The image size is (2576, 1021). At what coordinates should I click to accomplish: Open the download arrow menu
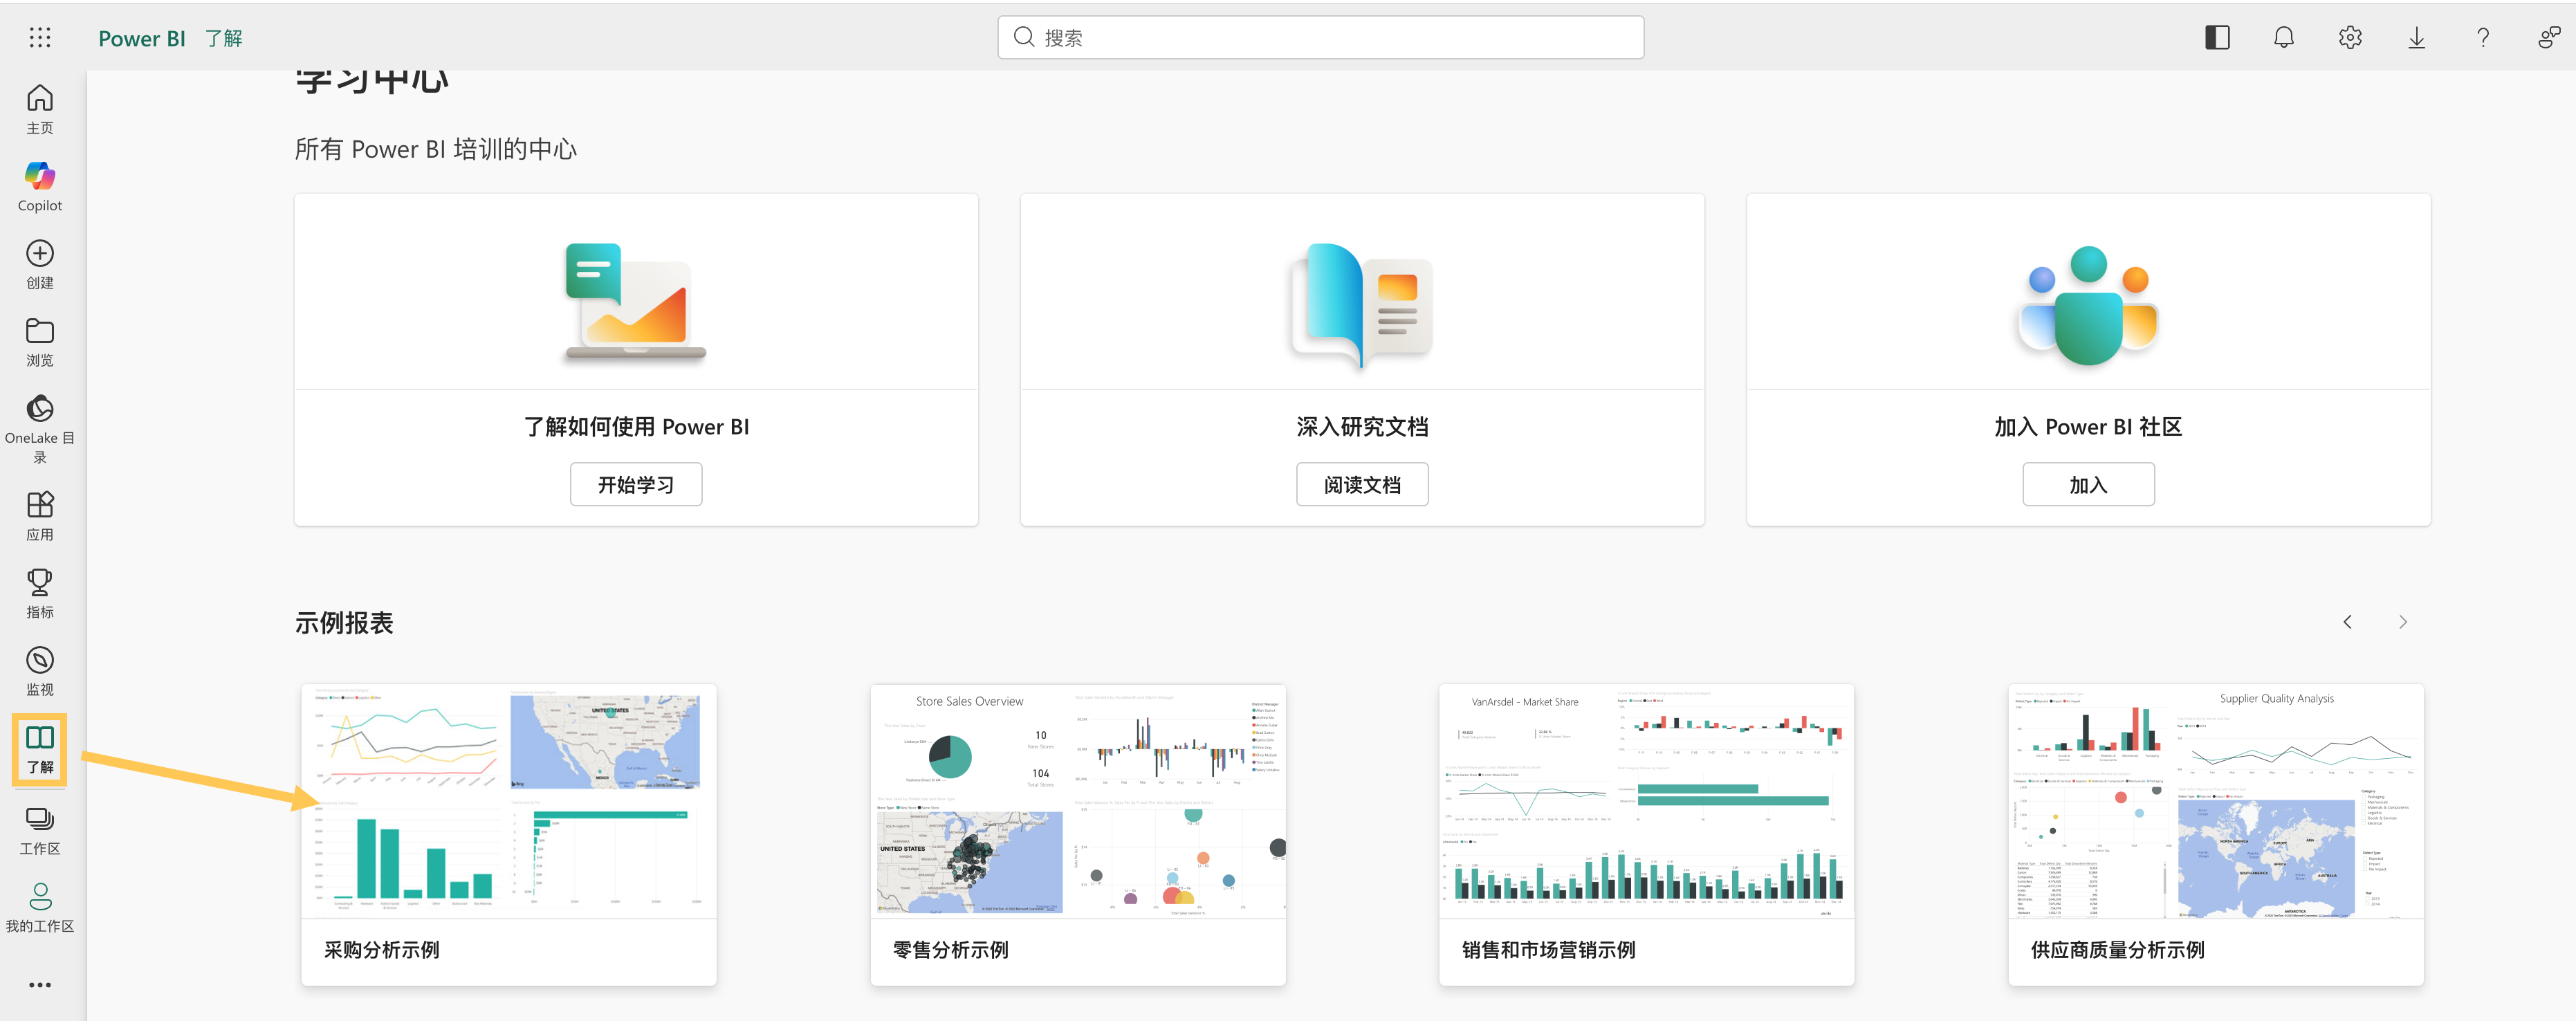click(x=2416, y=38)
